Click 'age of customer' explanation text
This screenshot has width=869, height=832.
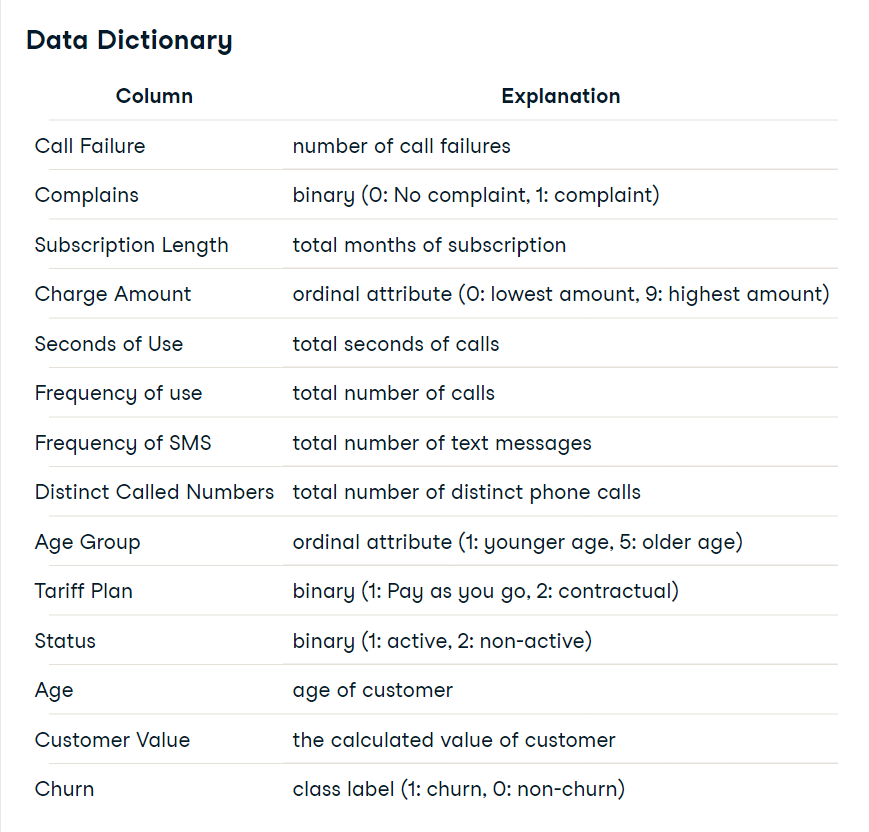(x=372, y=691)
